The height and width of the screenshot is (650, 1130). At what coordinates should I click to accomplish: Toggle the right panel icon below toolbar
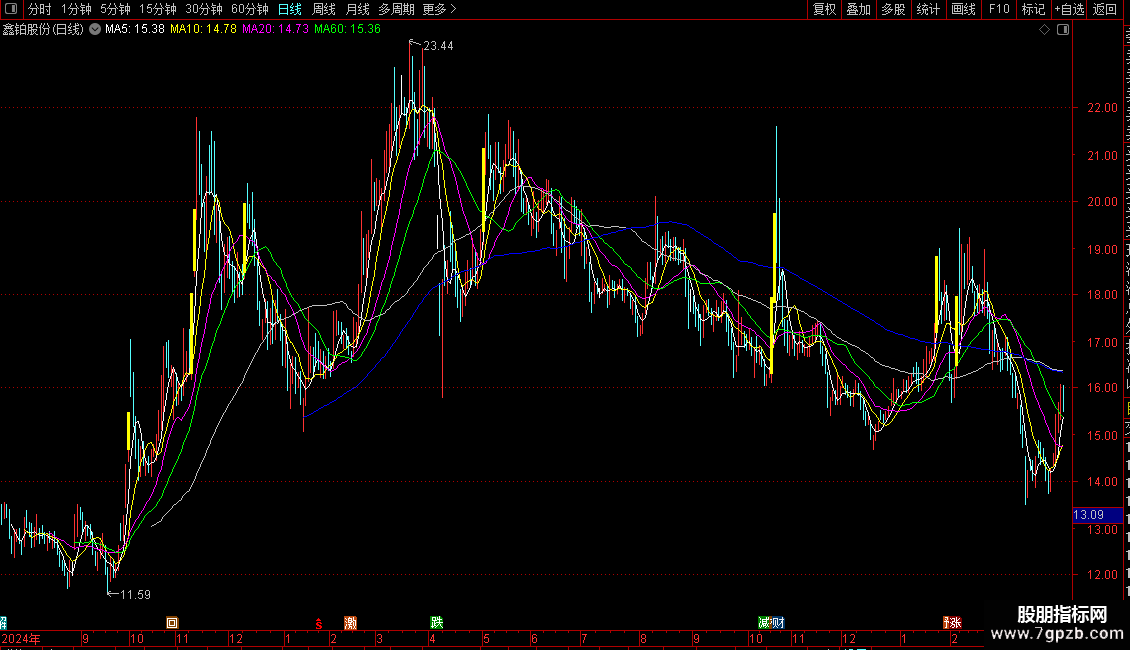click(x=1063, y=30)
